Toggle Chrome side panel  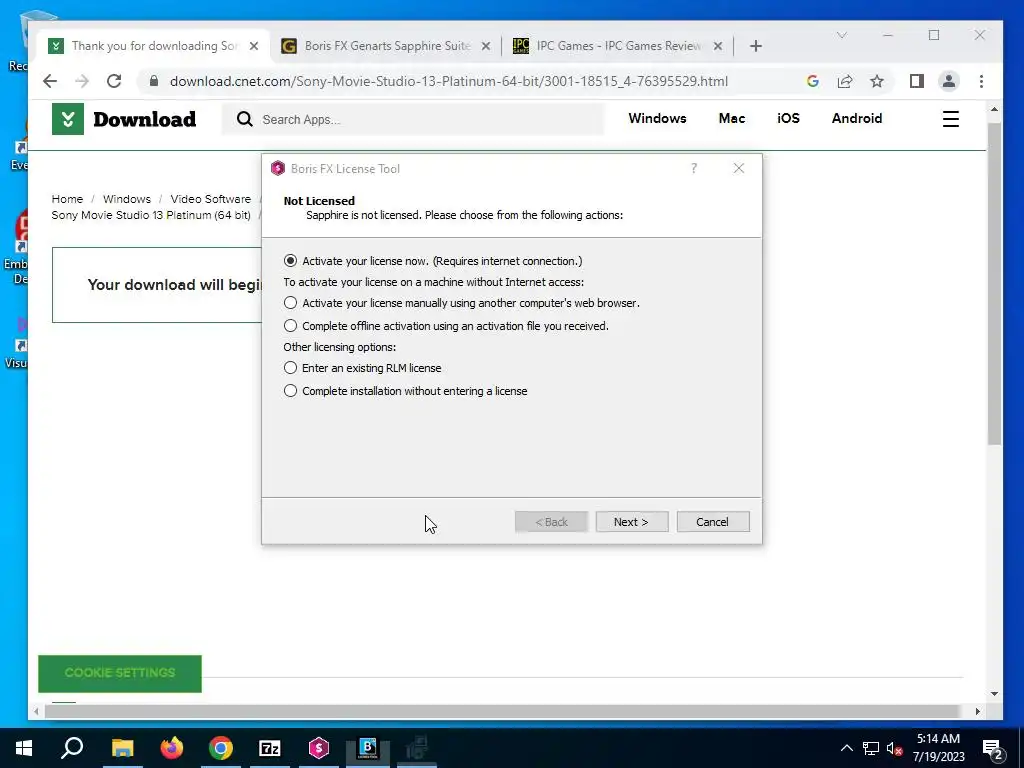(x=916, y=81)
